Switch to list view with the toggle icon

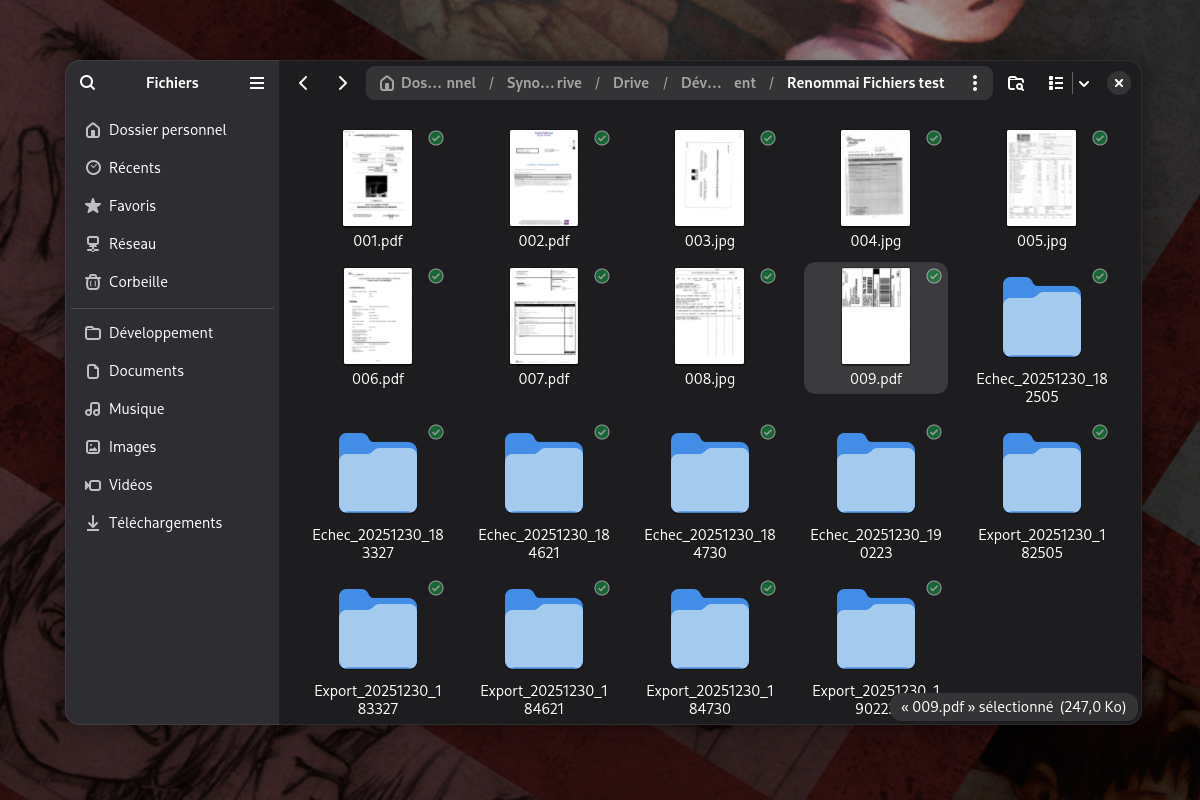point(1055,83)
